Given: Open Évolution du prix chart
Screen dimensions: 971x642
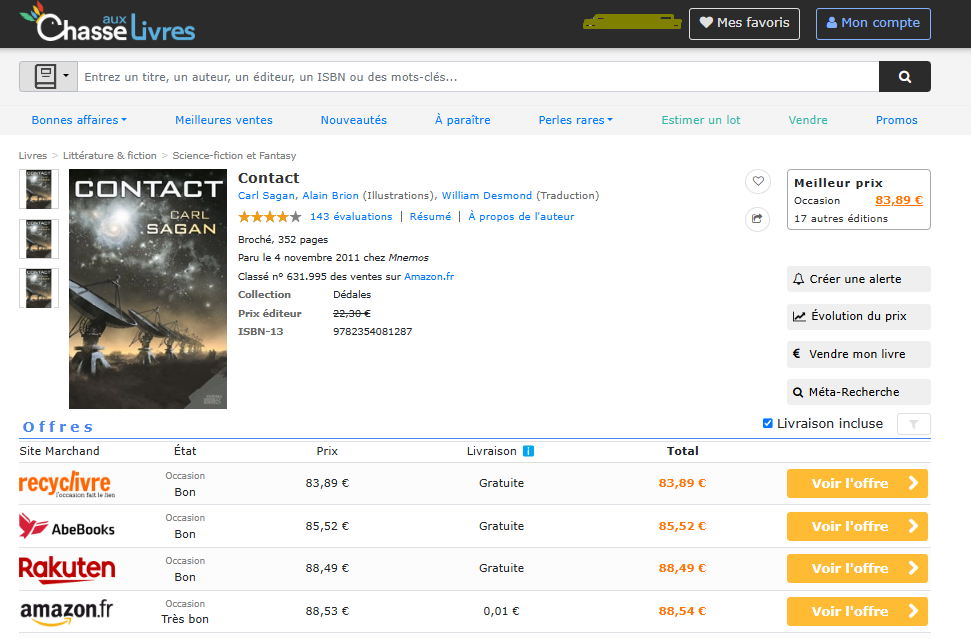Looking at the screenshot, I should 858,316.
